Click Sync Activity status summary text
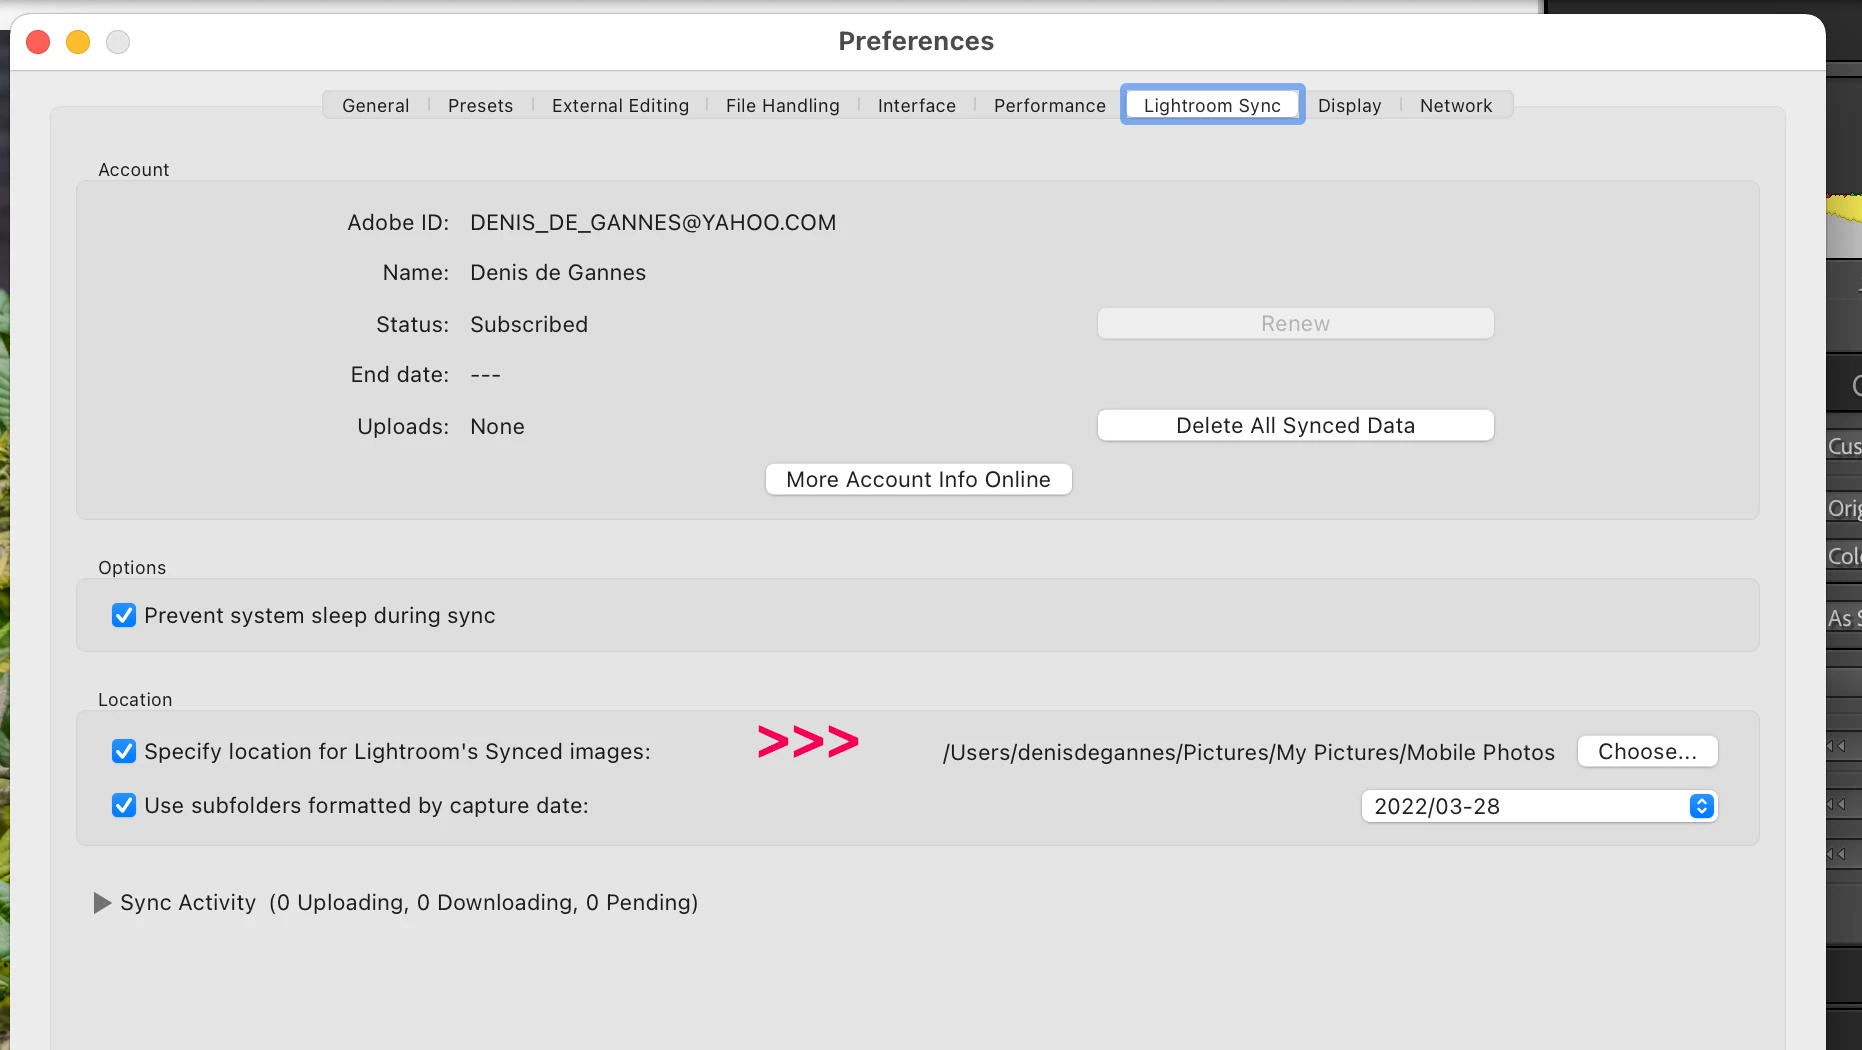 483,902
